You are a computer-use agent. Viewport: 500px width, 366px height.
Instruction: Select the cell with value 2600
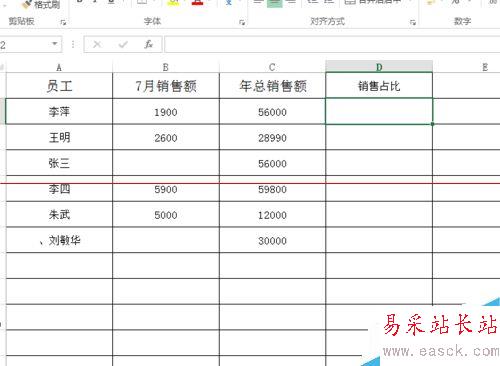166,137
